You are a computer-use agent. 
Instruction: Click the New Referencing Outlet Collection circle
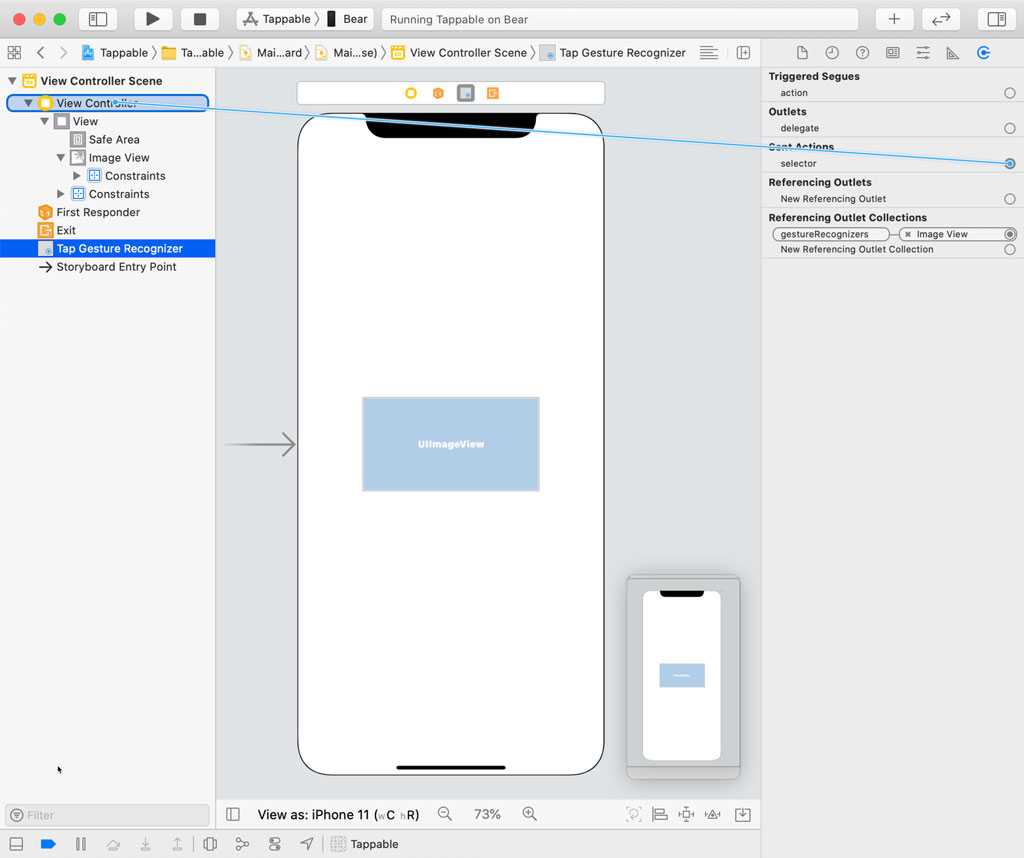click(x=1010, y=249)
